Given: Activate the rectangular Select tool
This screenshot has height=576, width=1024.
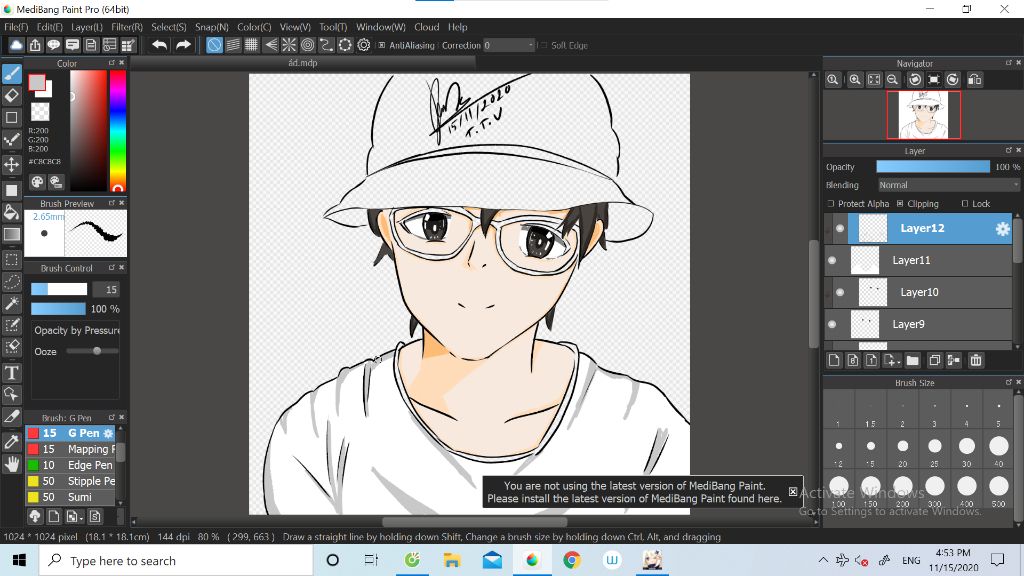Looking at the screenshot, I should [x=12, y=259].
